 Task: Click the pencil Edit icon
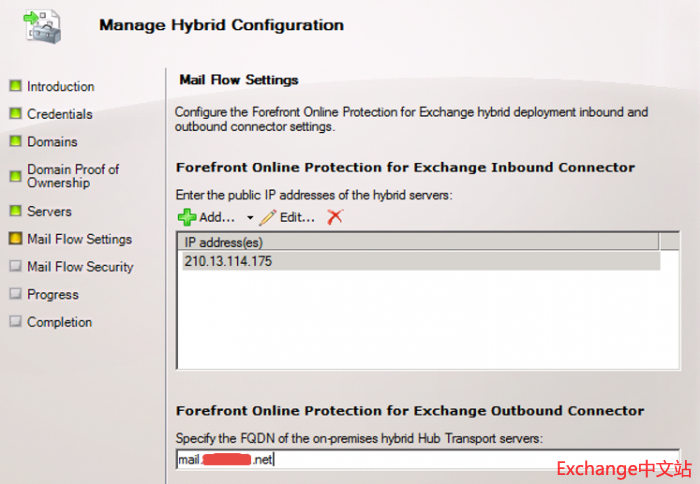click(x=267, y=217)
